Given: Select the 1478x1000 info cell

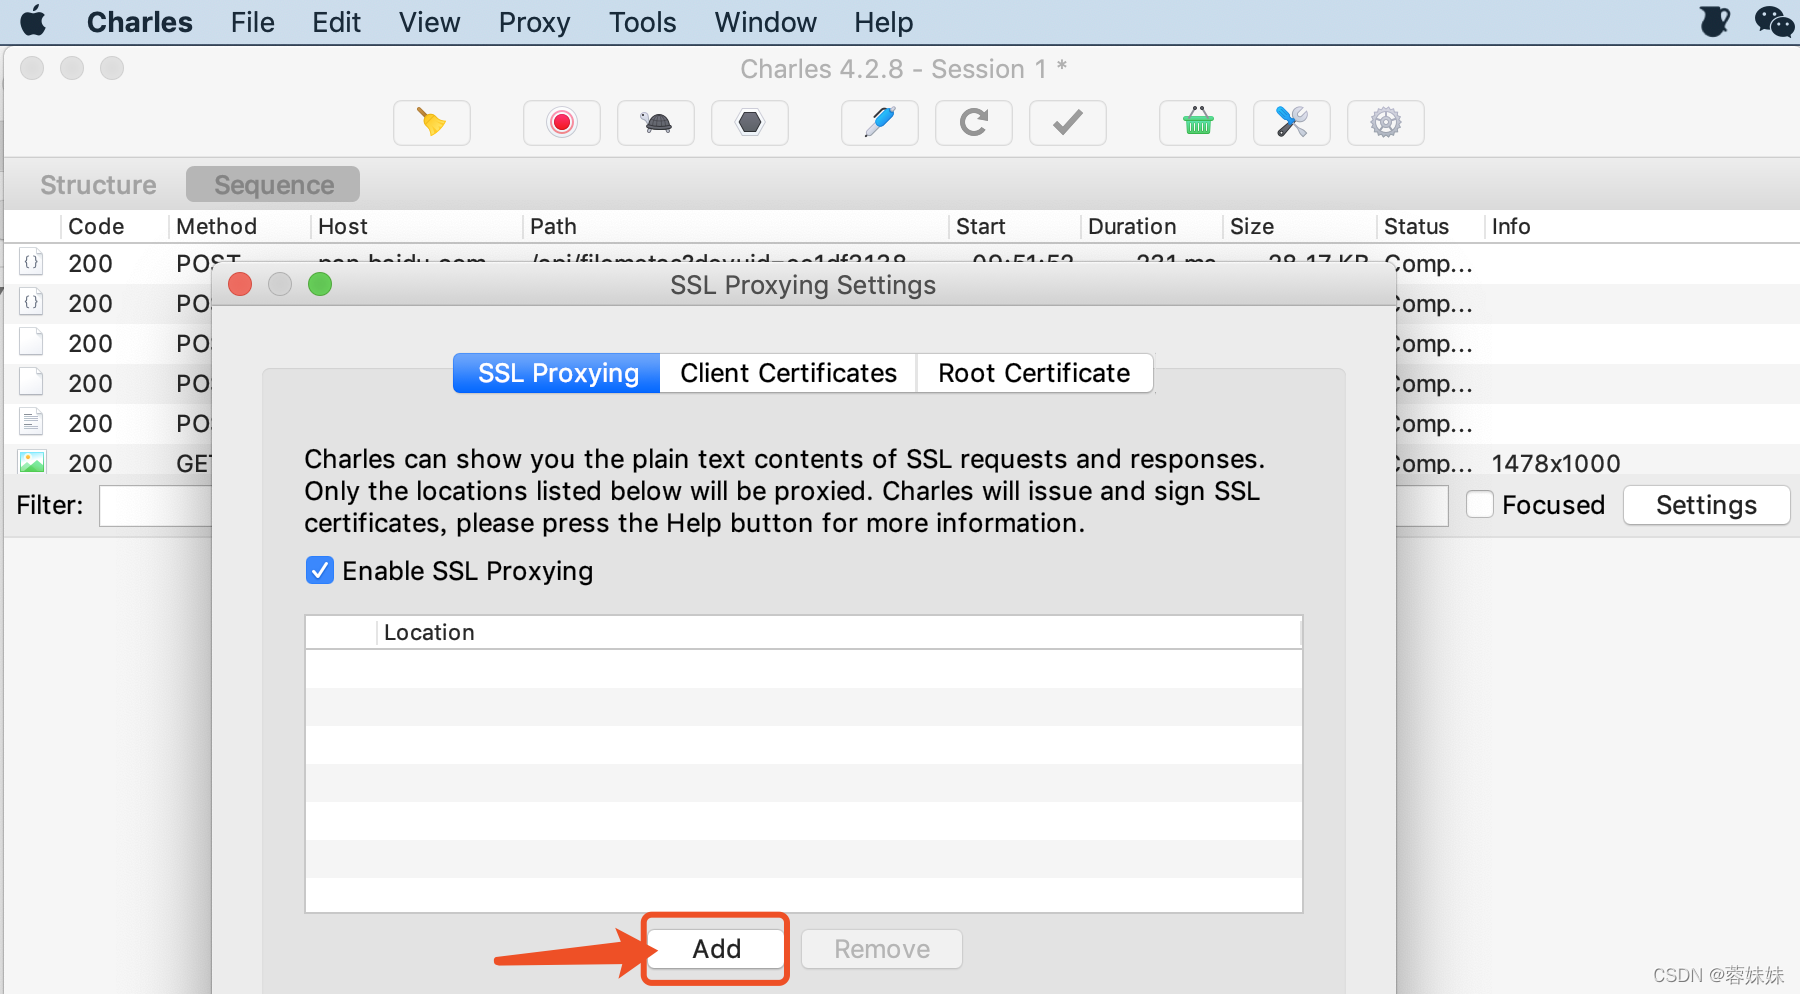Looking at the screenshot, I should (x=1556, y=463).
